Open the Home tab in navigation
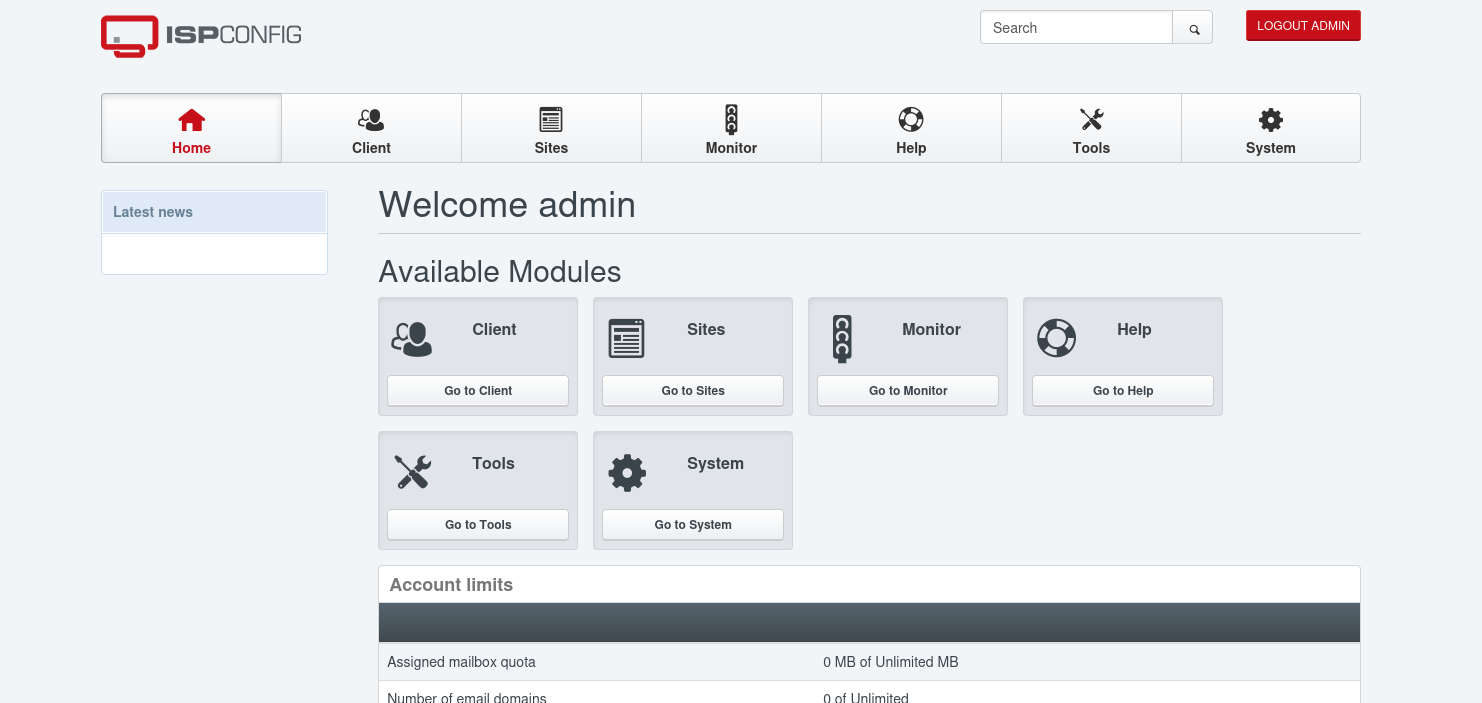This screenshot has height=703, width=1482. (191, 129)
